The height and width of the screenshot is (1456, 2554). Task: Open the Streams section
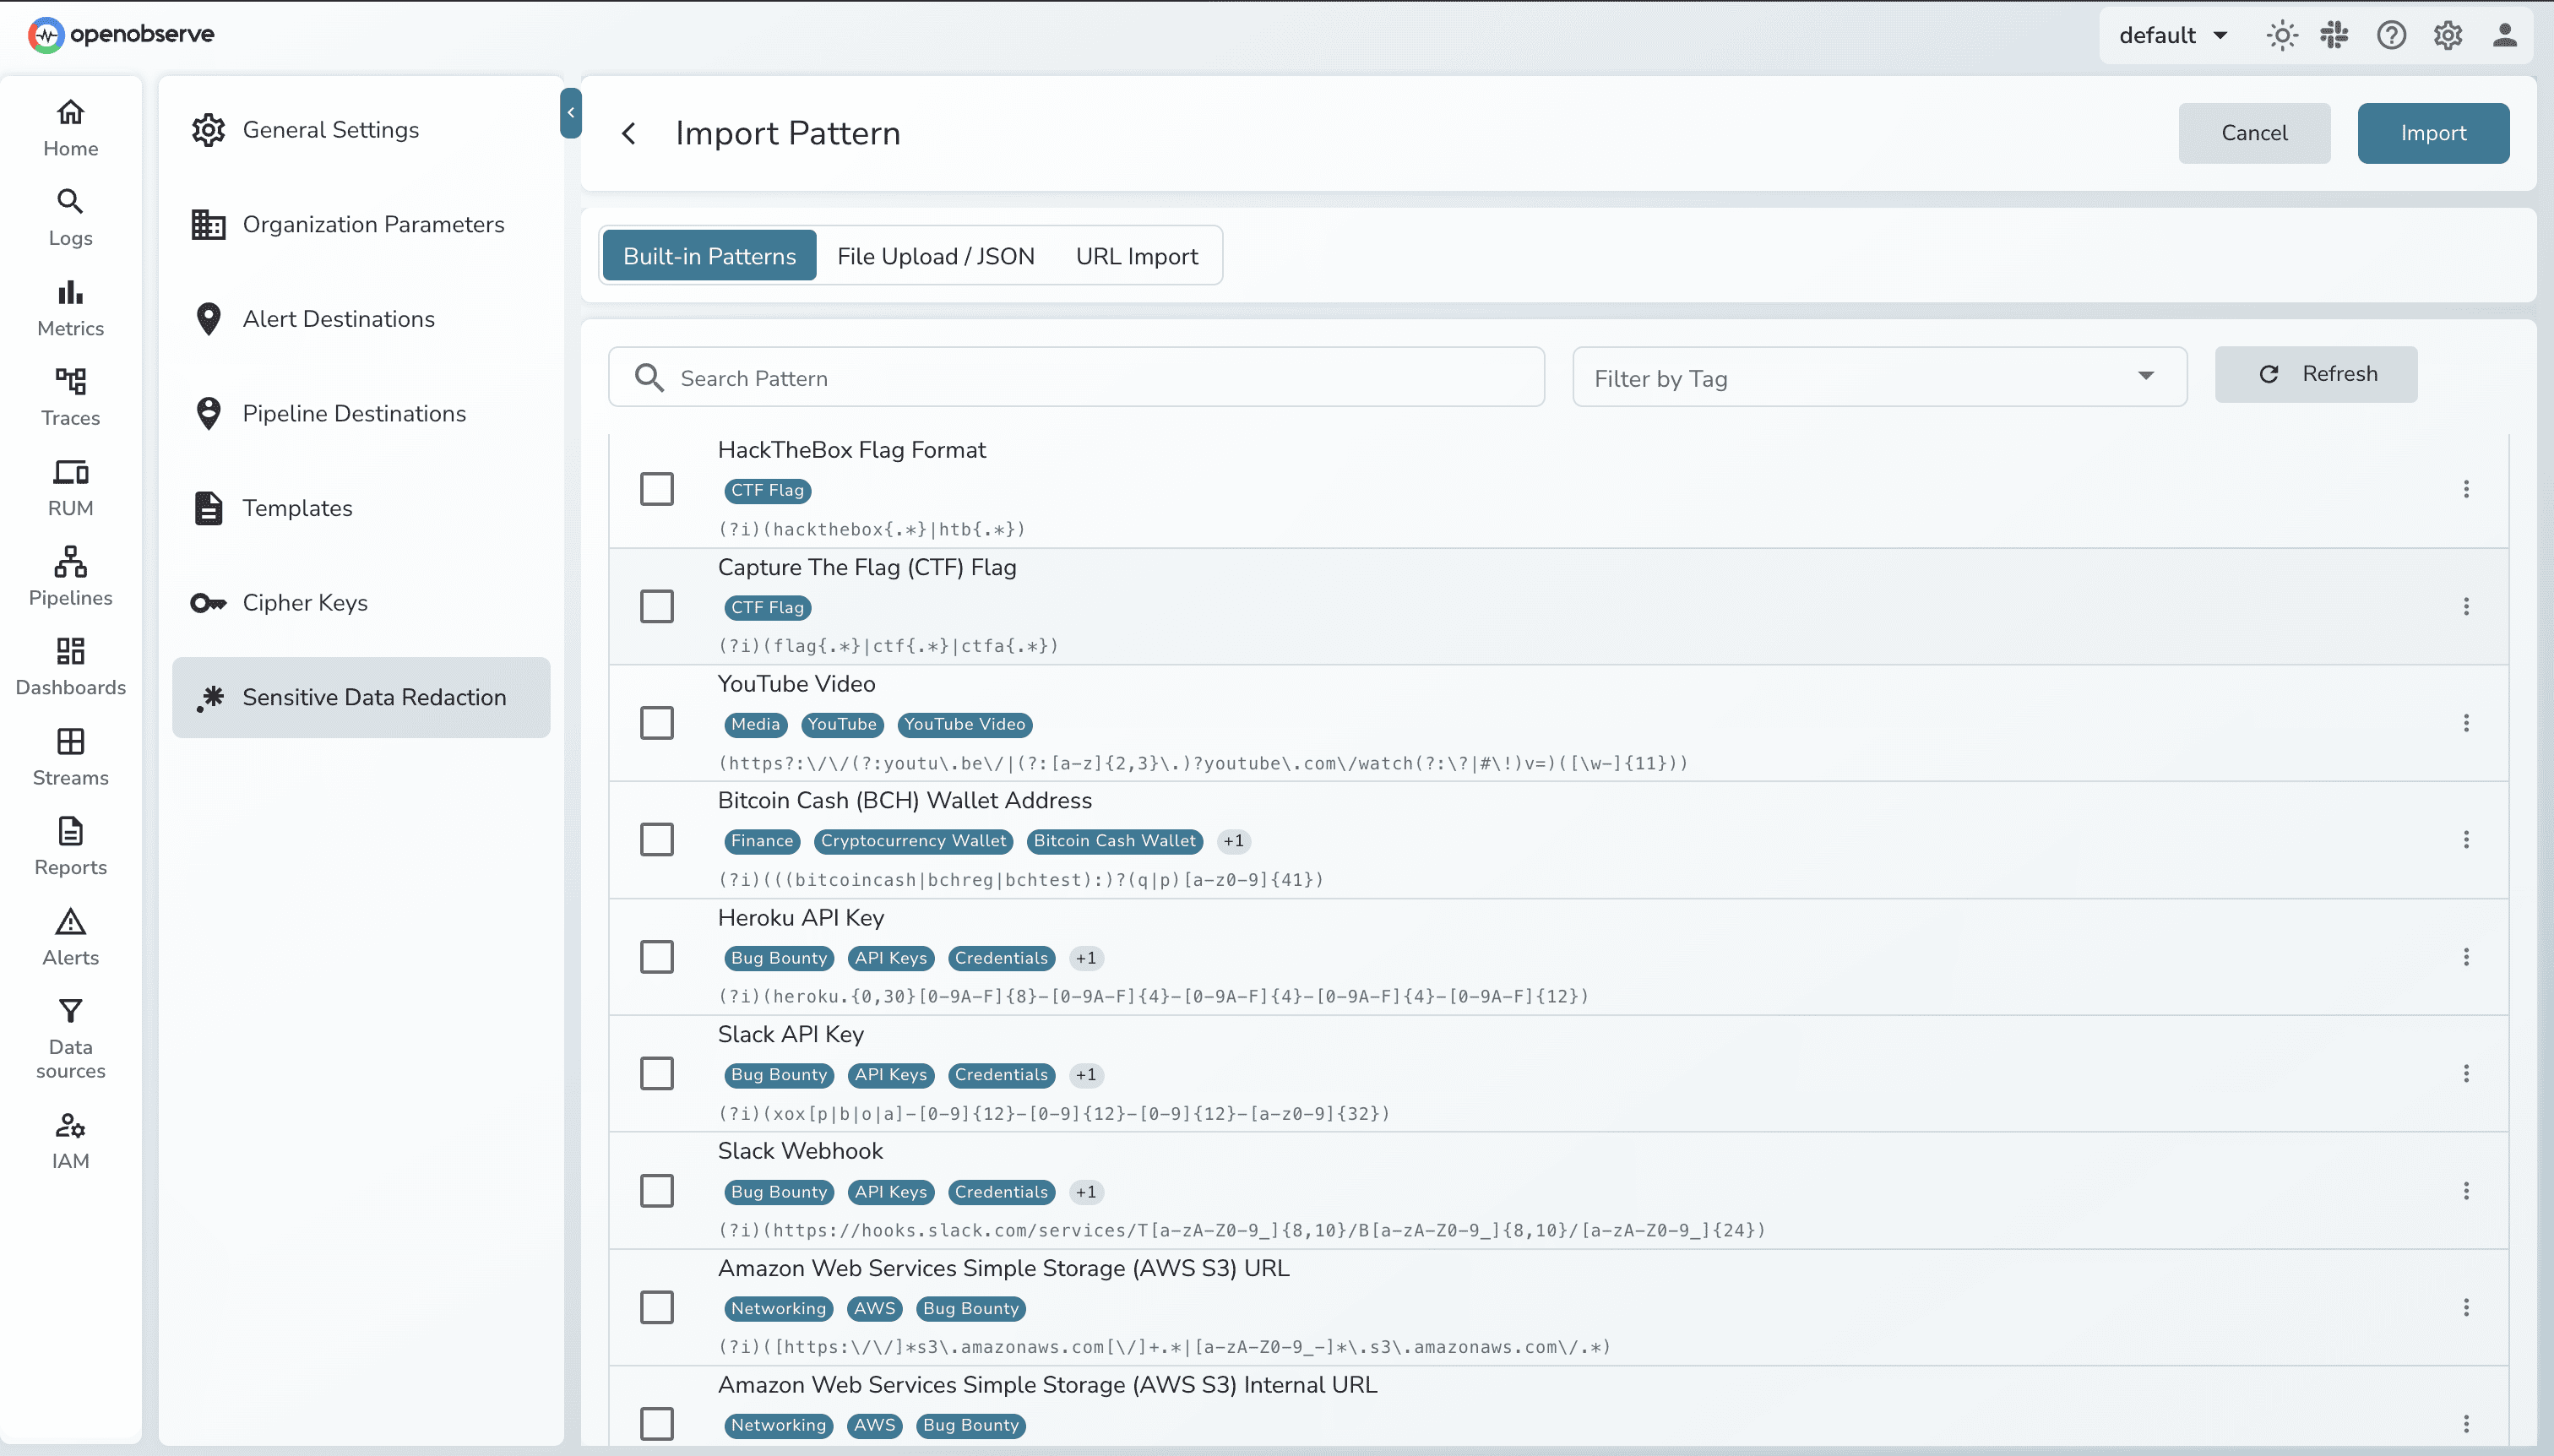(x=69, y=756)
